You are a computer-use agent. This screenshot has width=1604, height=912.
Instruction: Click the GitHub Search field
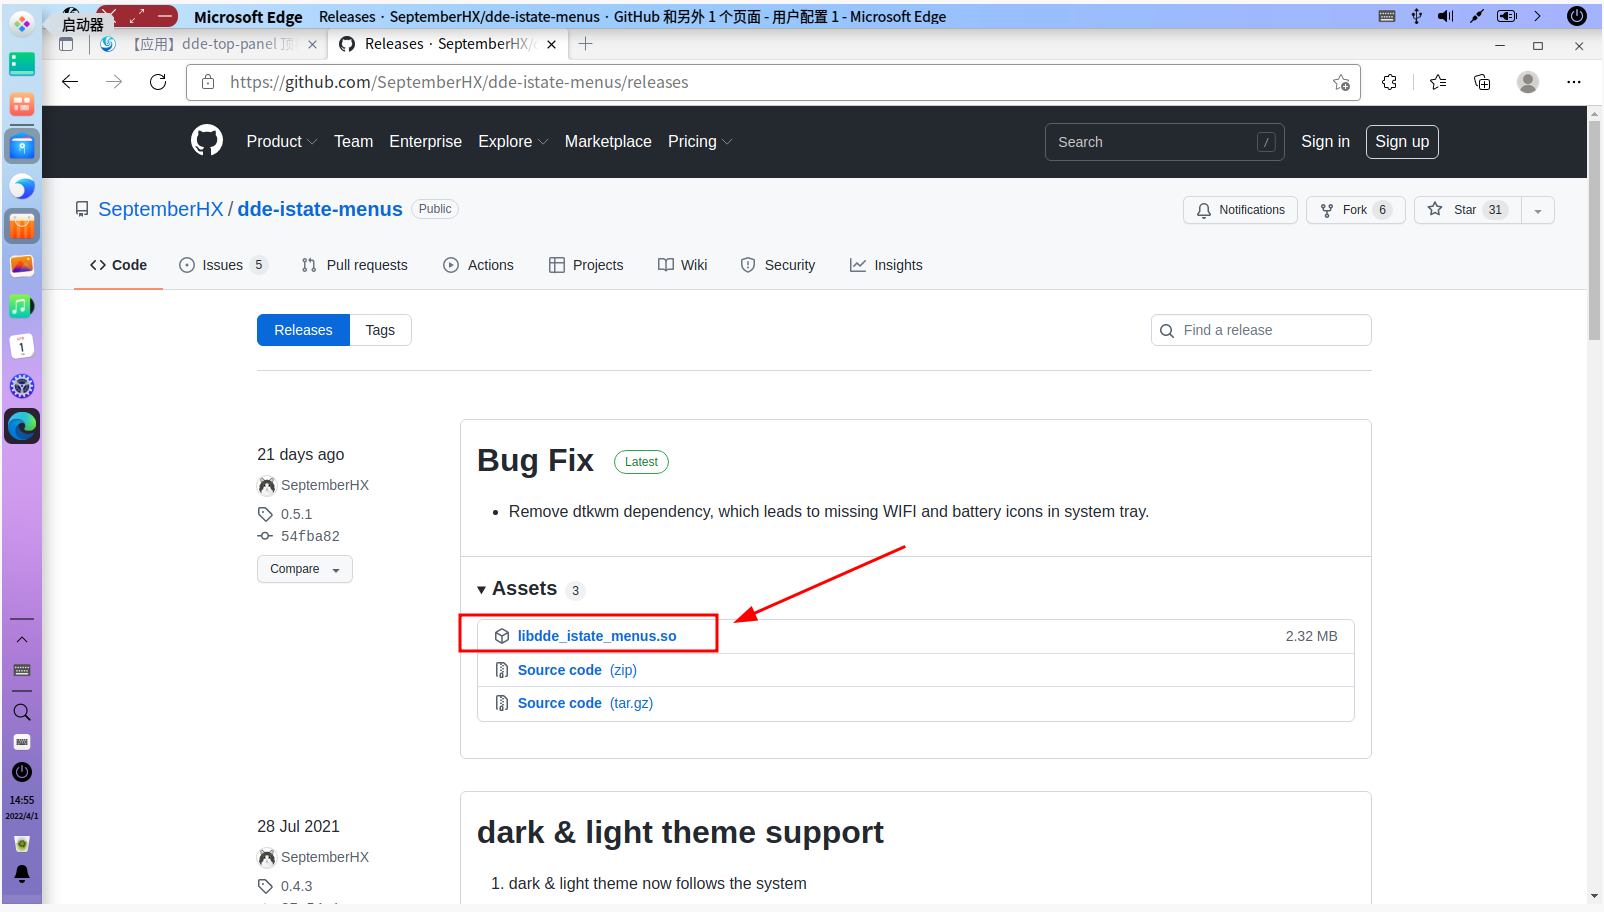(1165, 142)
